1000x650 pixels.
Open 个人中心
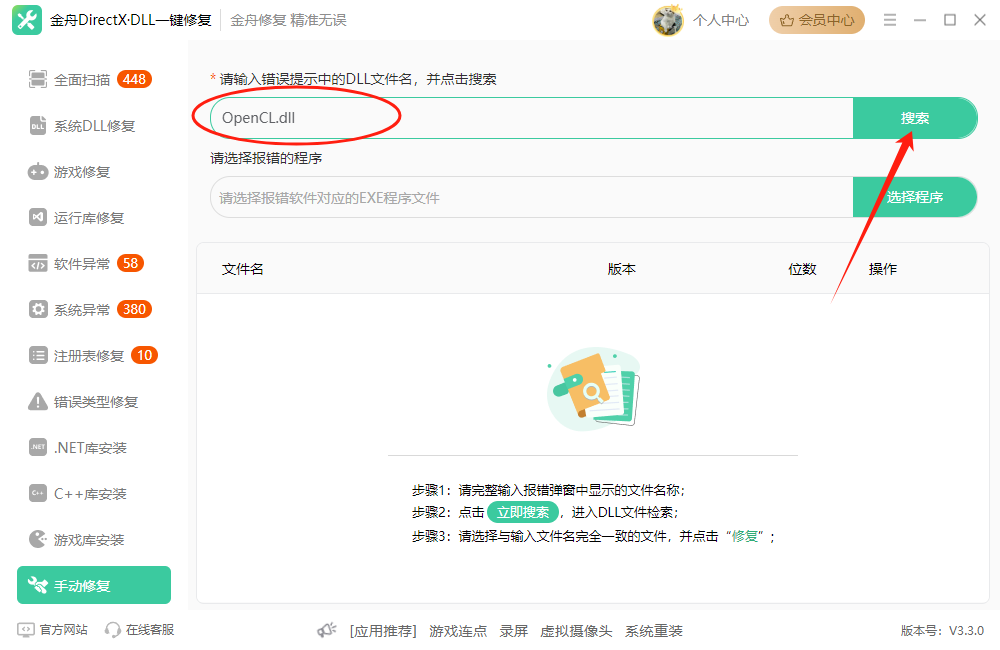click(721, 20)
